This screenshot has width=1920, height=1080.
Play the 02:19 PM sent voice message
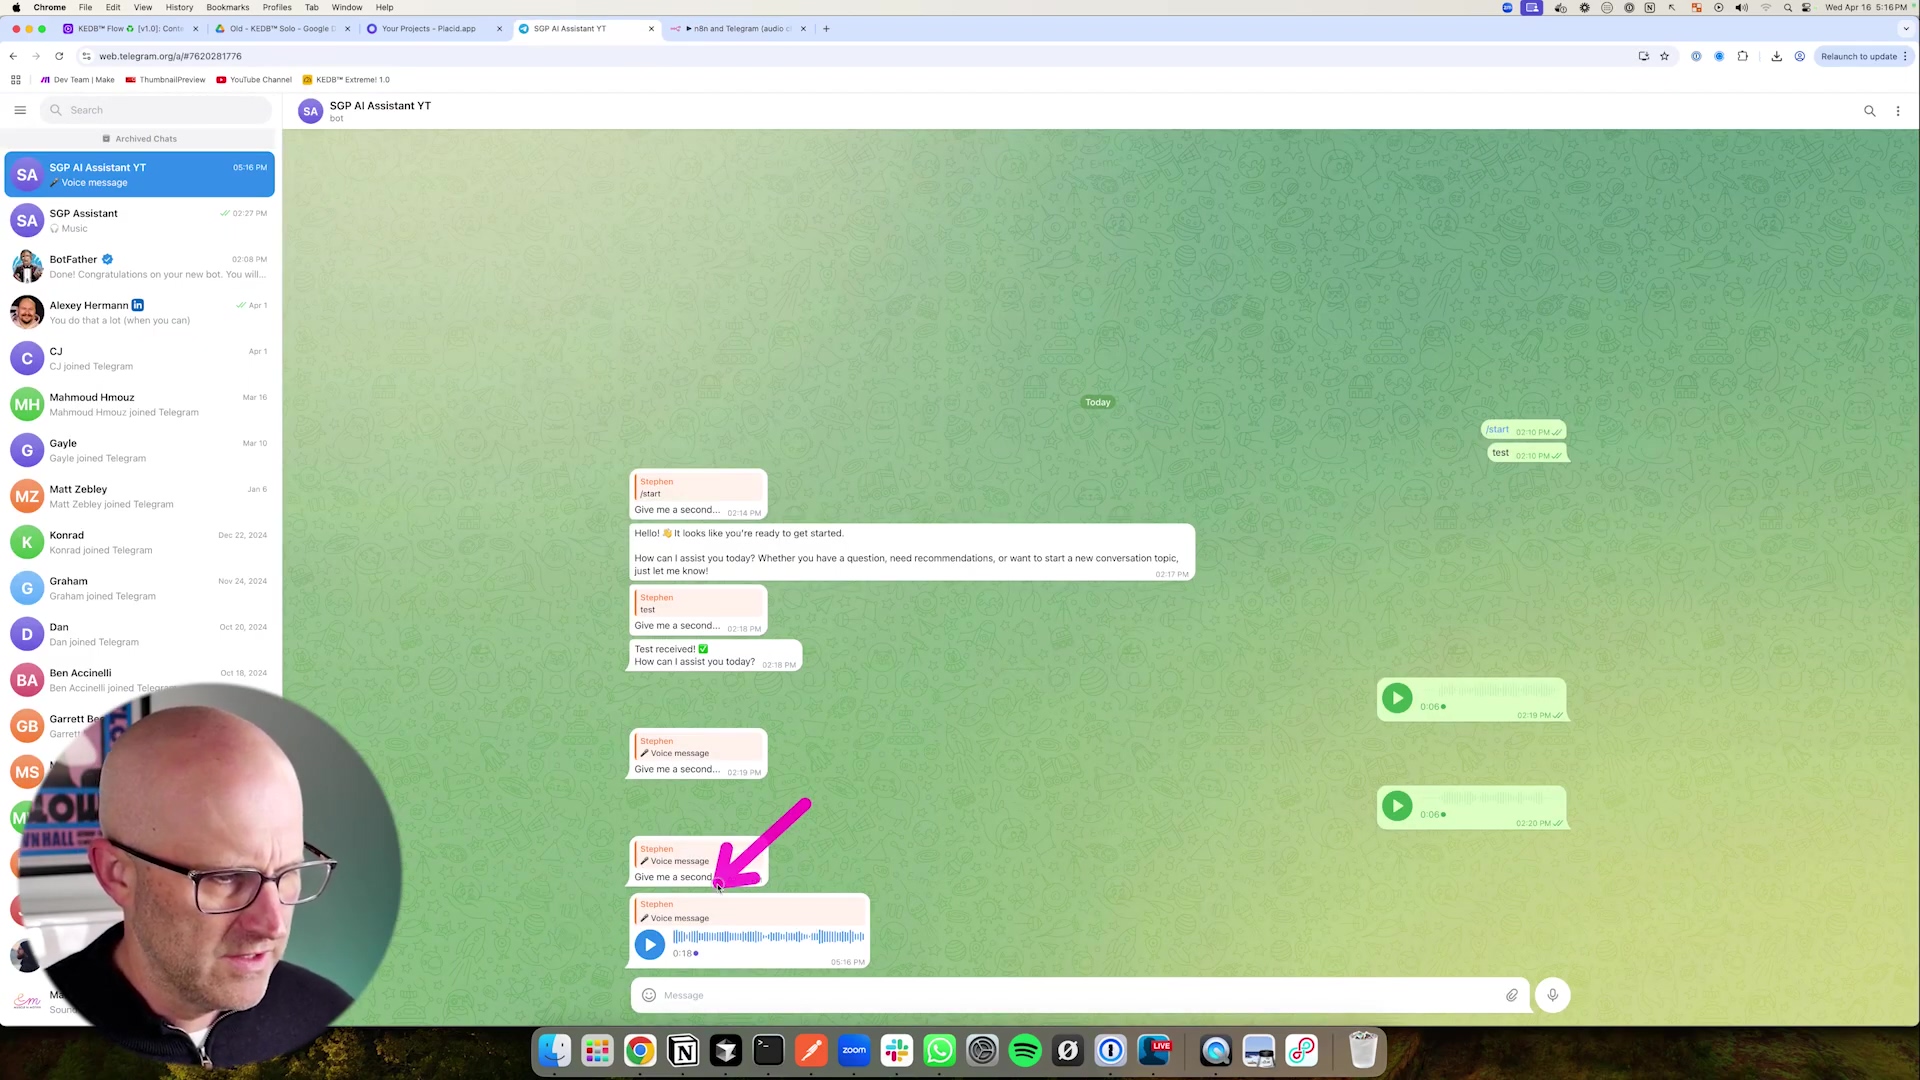coord(1396,698)
